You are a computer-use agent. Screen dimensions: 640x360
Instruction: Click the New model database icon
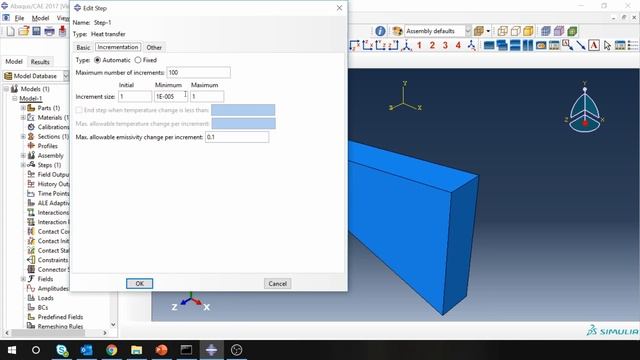point(11,31)
